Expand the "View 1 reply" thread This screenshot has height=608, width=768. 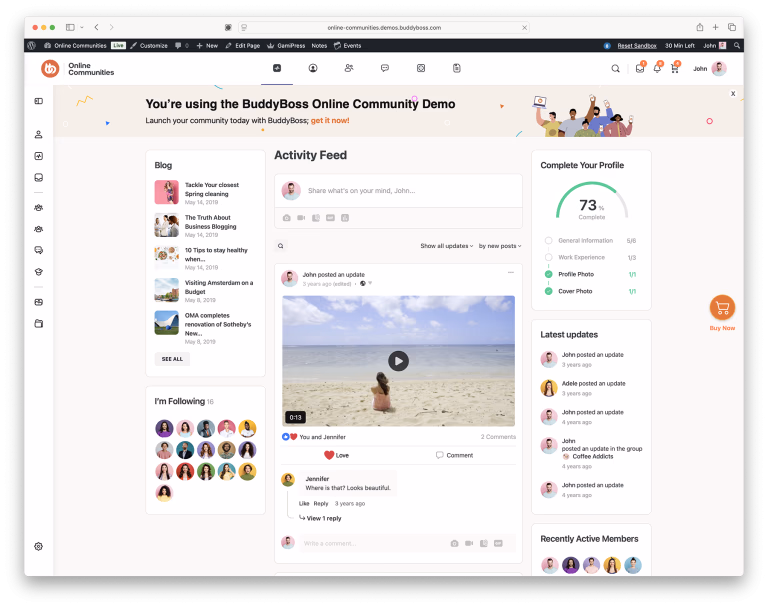[321, 518]
